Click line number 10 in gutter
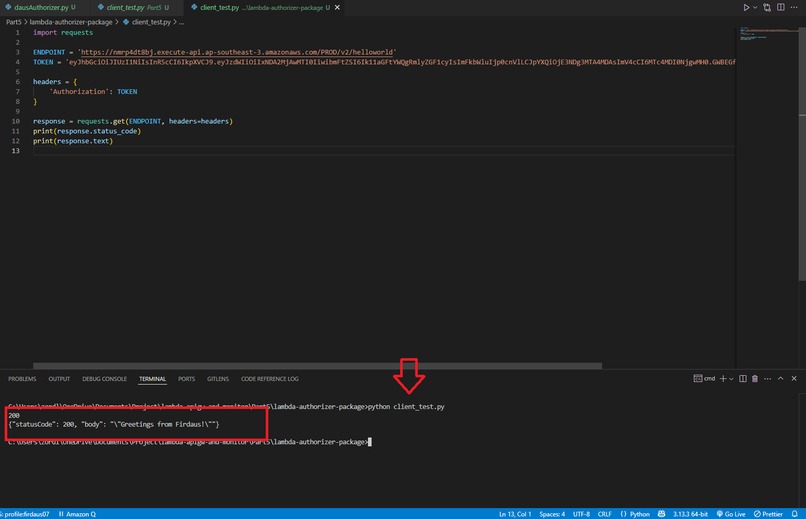806x519 pixels. point(15,121)
